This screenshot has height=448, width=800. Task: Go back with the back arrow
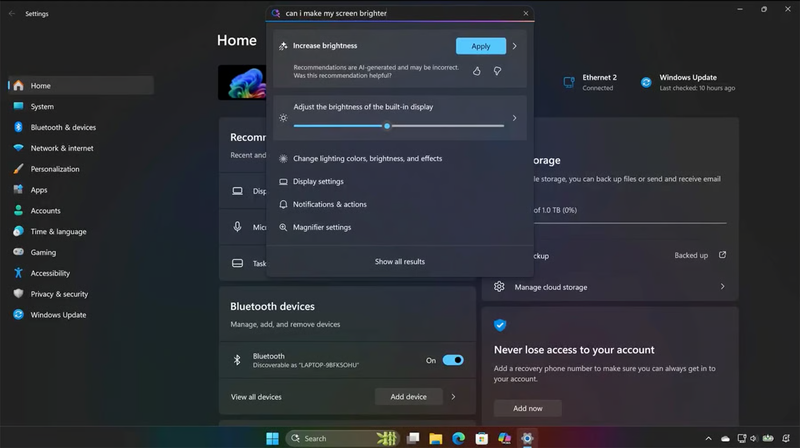(x=12, y=13)
